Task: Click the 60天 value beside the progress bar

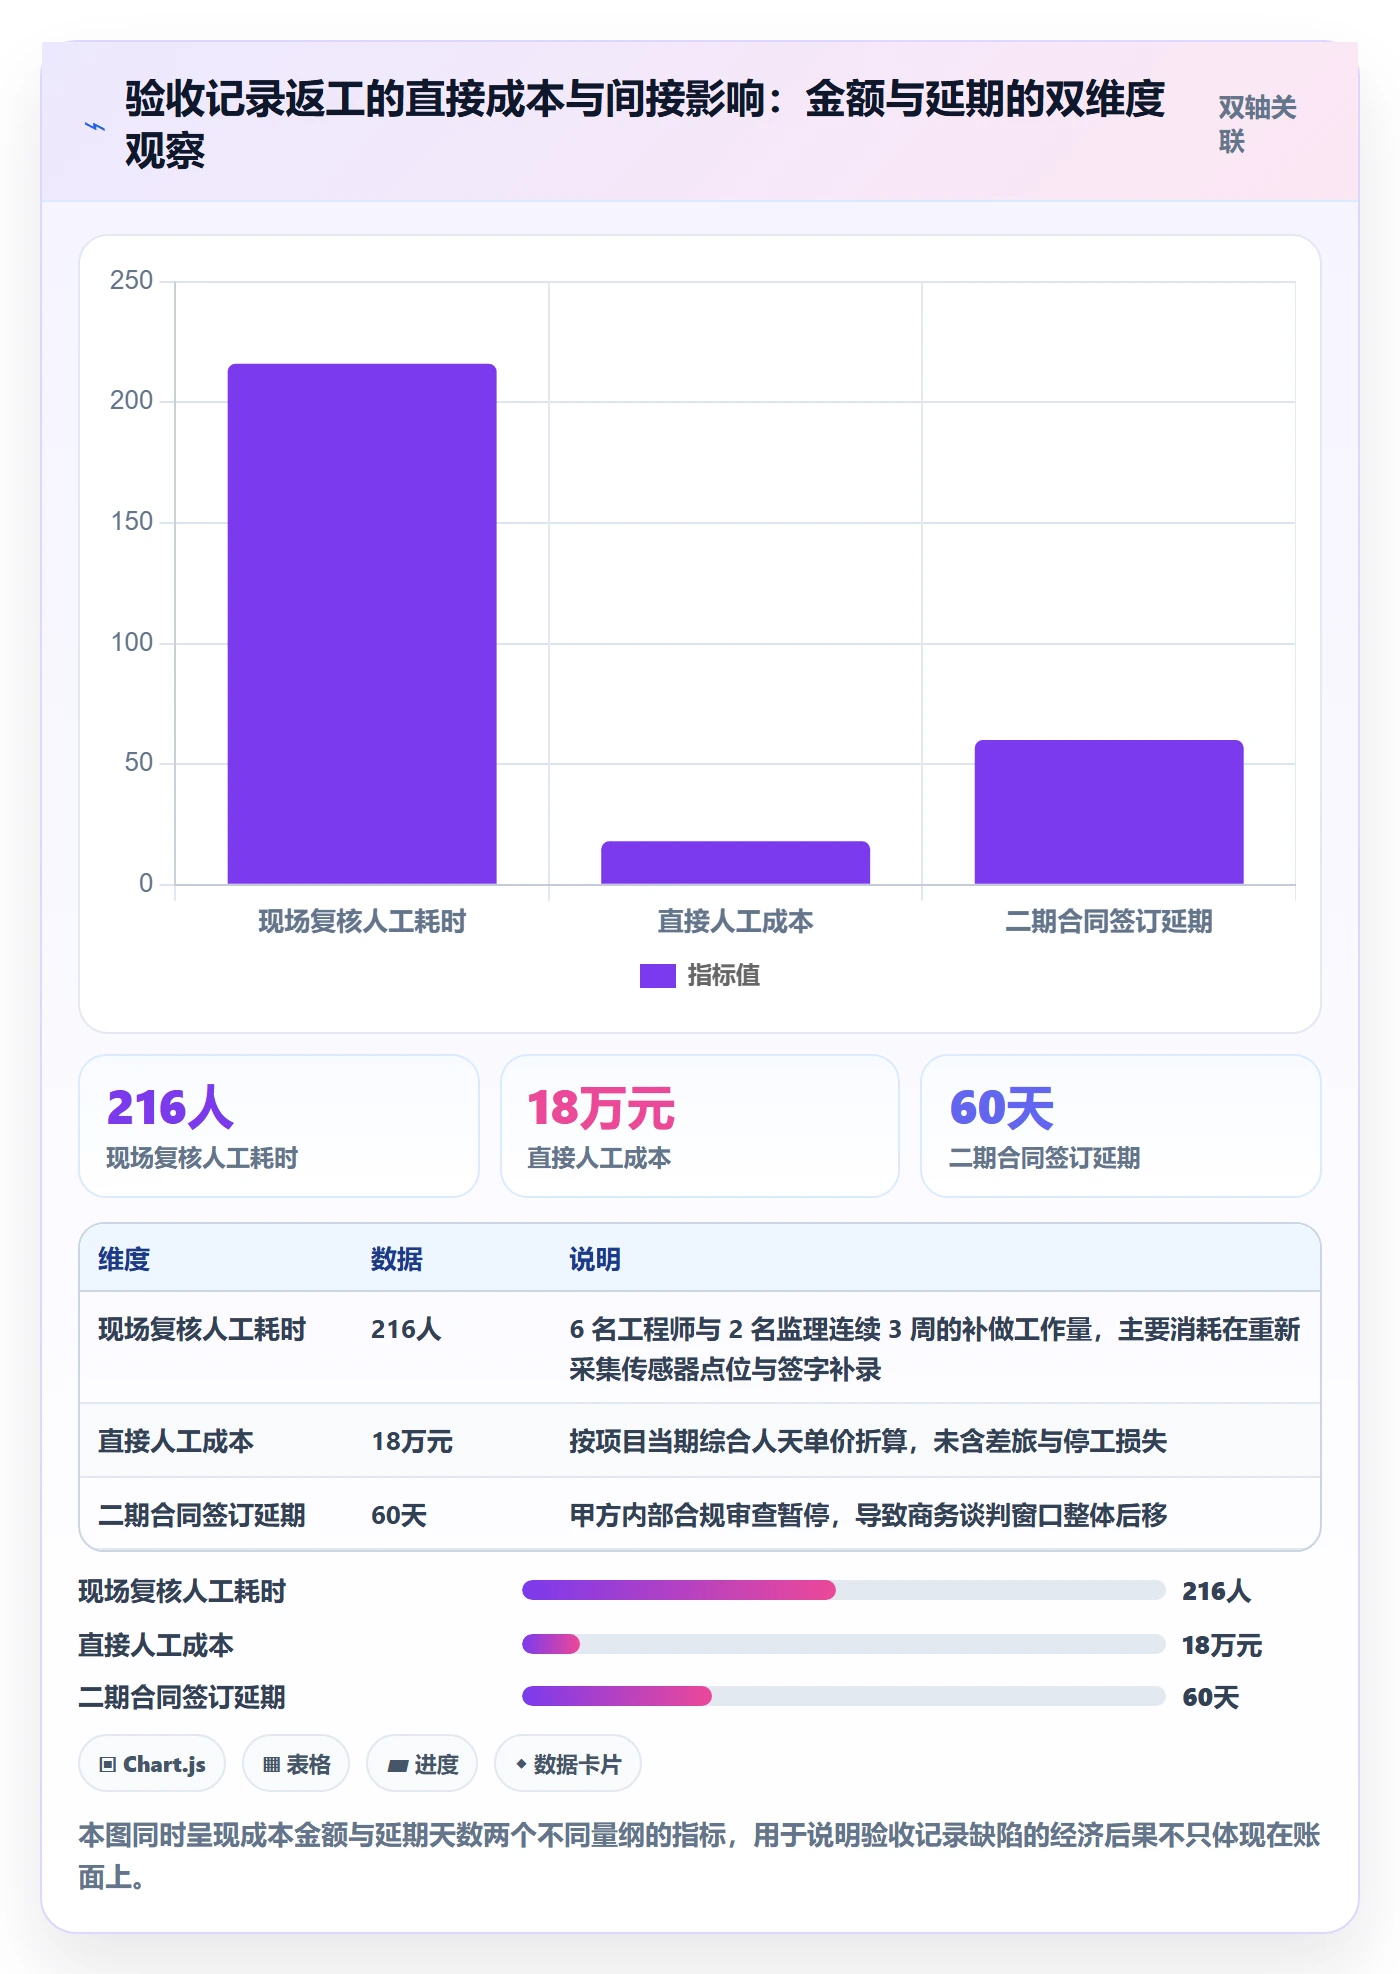Action: [x=1211, y=1697]
